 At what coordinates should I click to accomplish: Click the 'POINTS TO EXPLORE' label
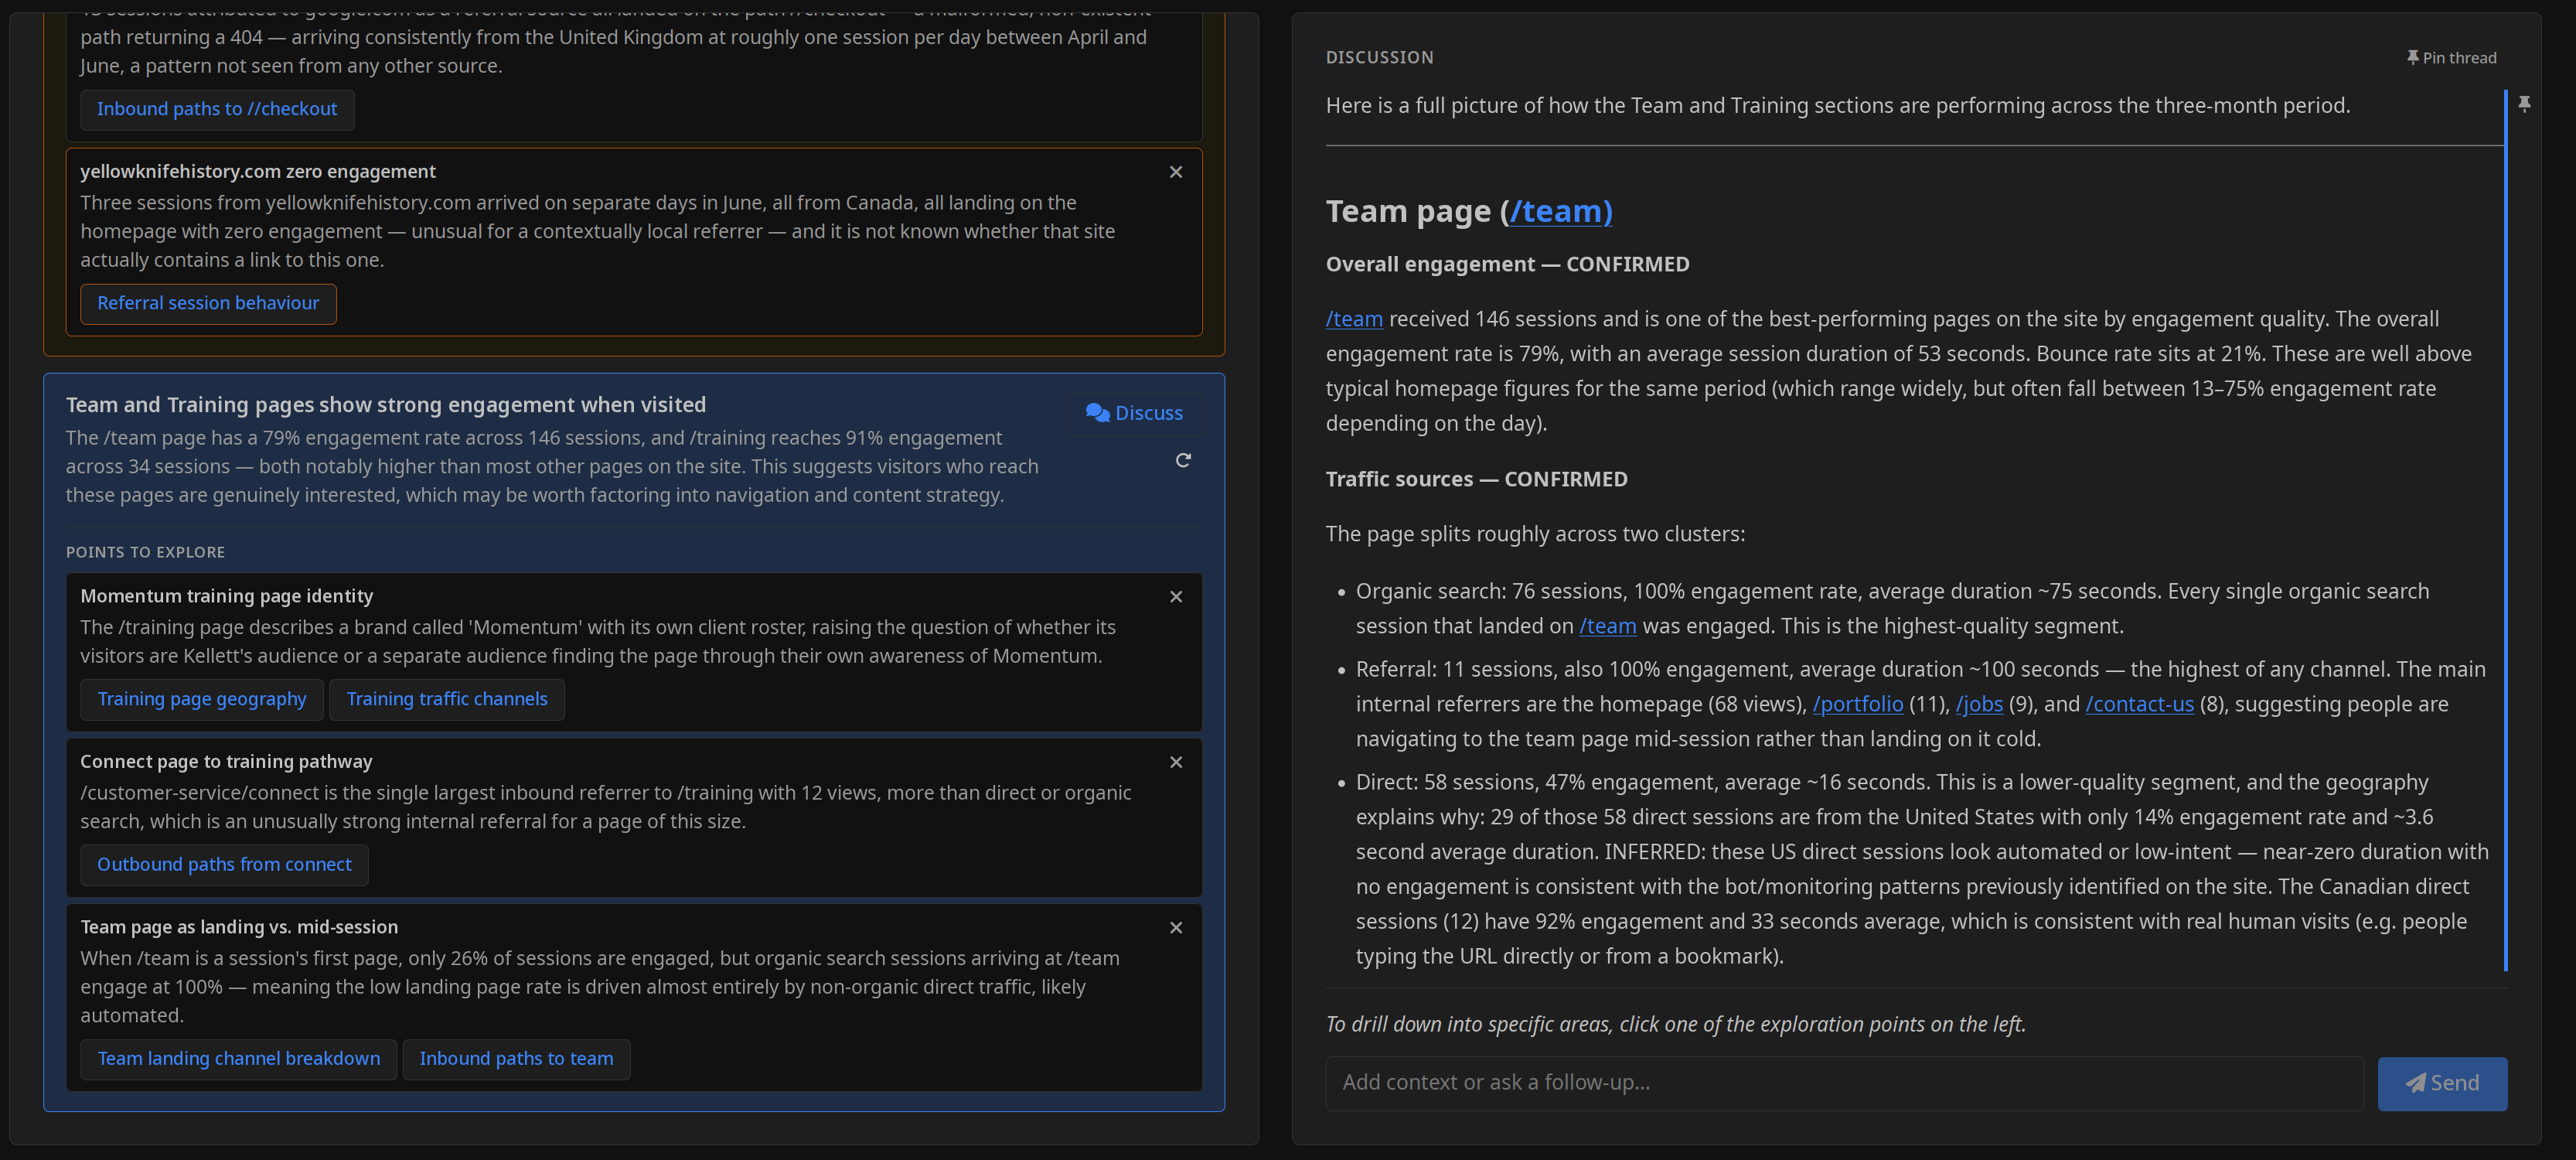145,552
